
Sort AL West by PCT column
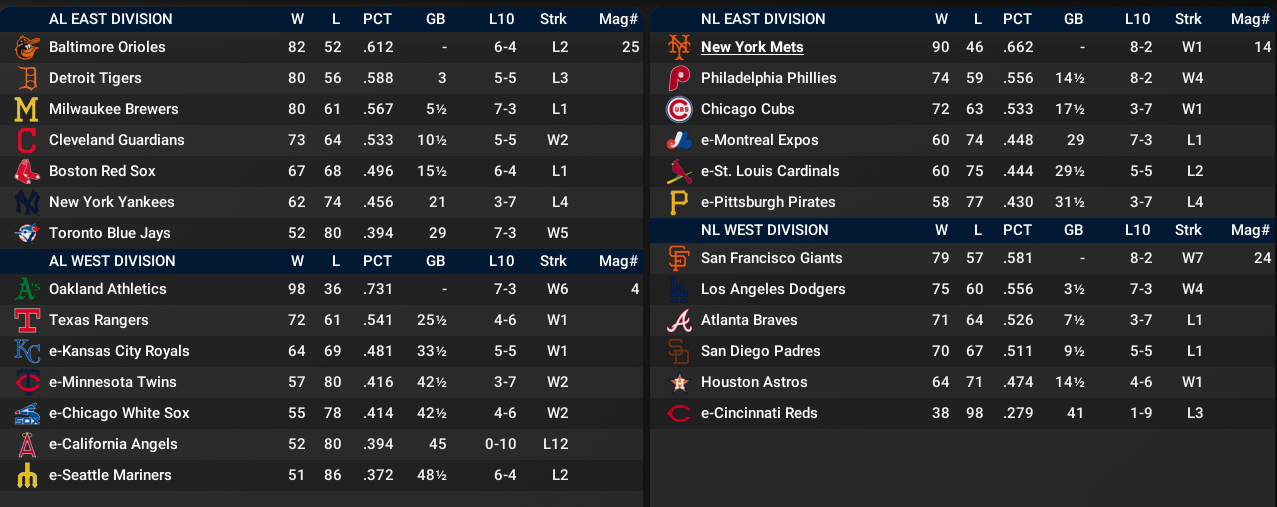pyautogui.click(x=377, y=261)
